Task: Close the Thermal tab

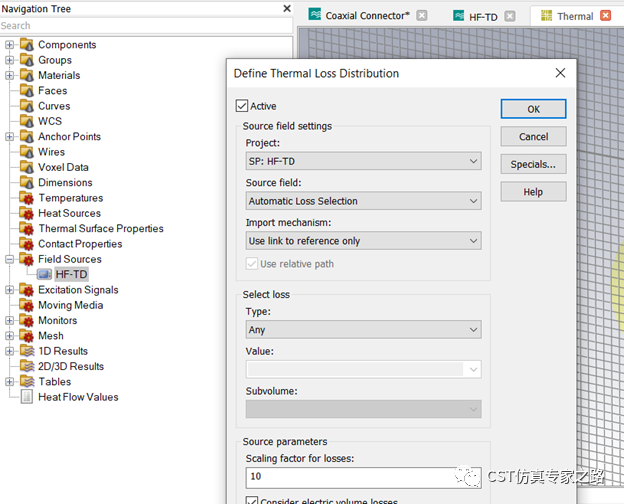Action: pyautogui.click(x=603, y=16)
